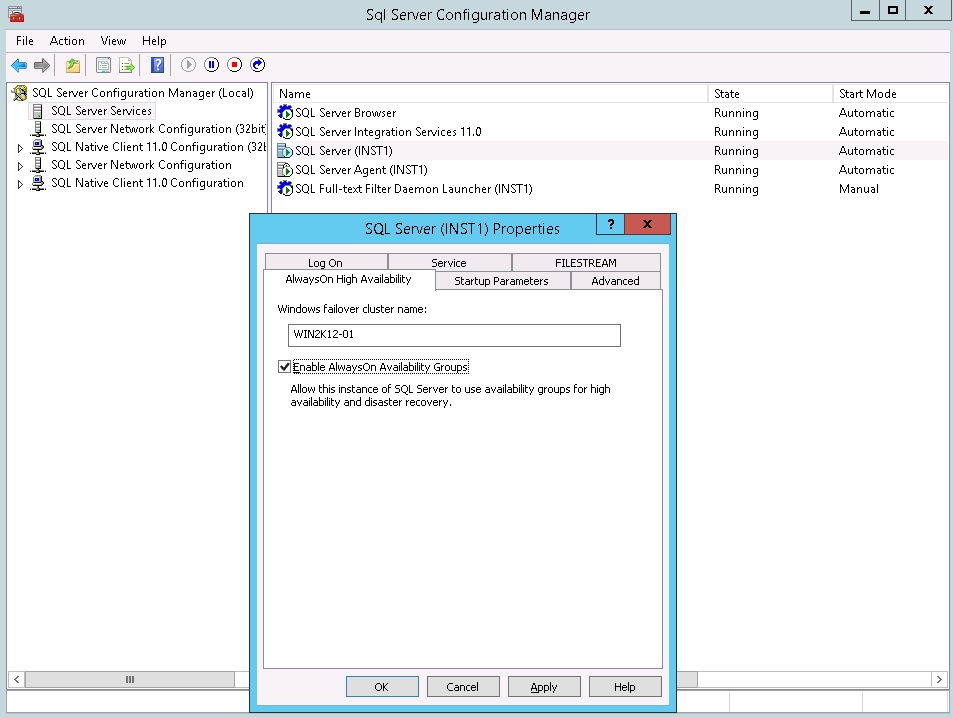This screenshot has height=718, width=953.
Task: Expand the last SQL Native Client 11.0 Configuration node
Action: pyautogui.click(x=20, y=184)
